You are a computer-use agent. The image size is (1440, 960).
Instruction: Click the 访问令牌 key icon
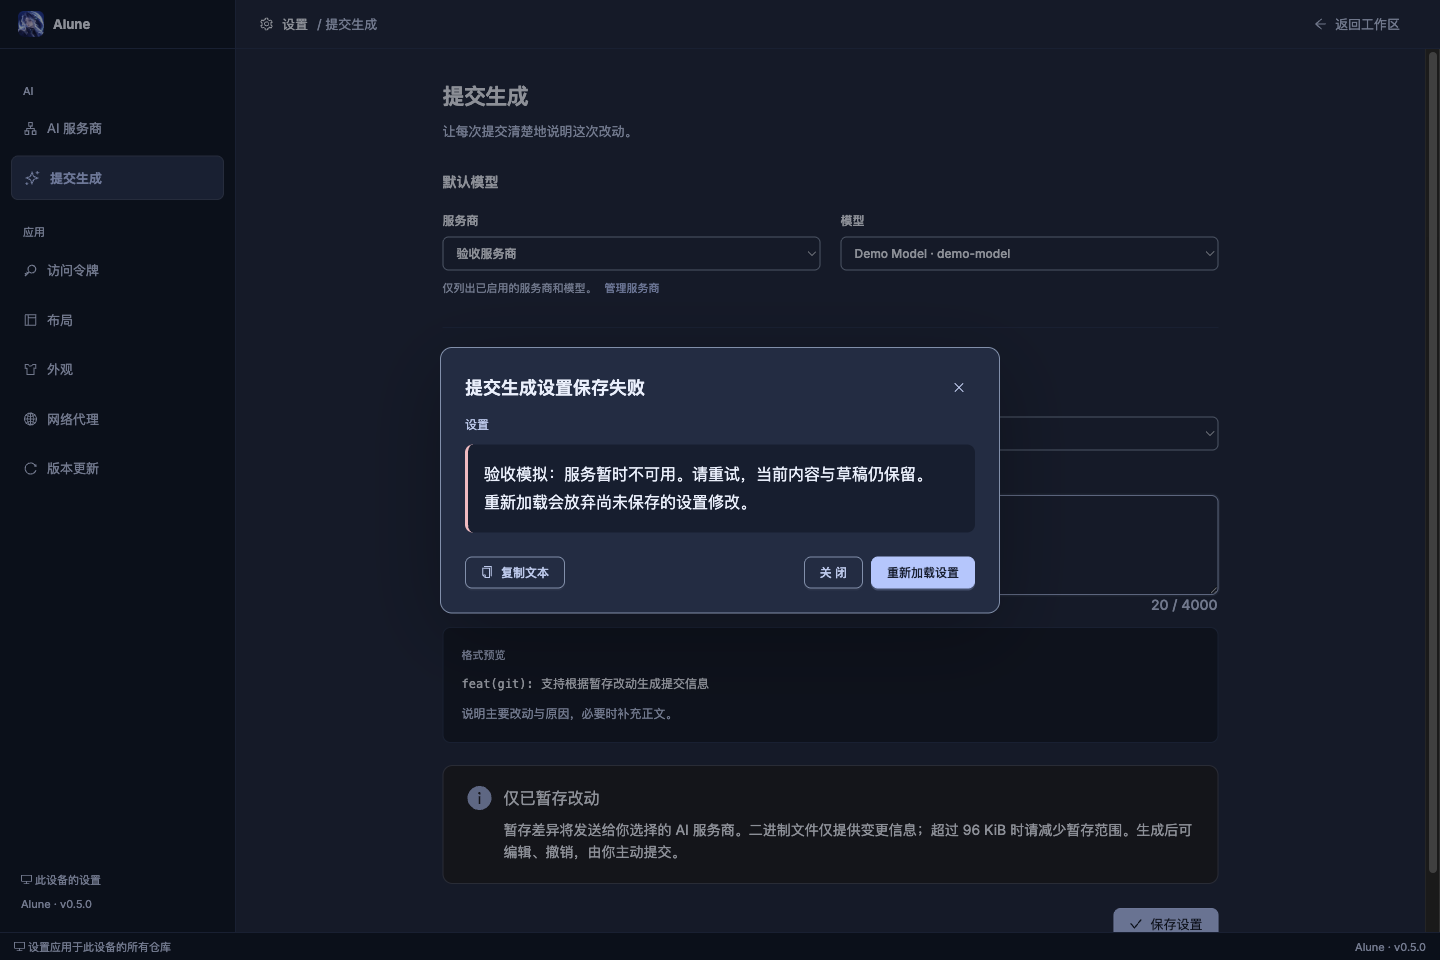point(30,270)
